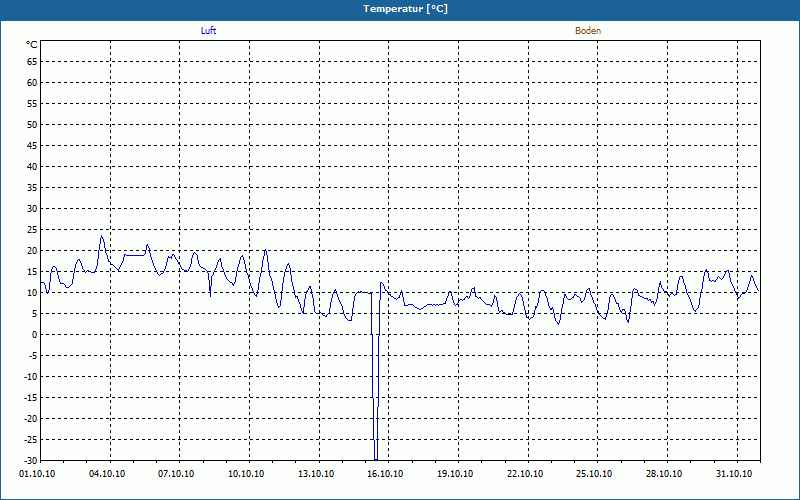Image resolution: width=800 pixels, height=500 pixels.
Task: Select the 01.10.10 date label
Action: [x=37, y=474]
